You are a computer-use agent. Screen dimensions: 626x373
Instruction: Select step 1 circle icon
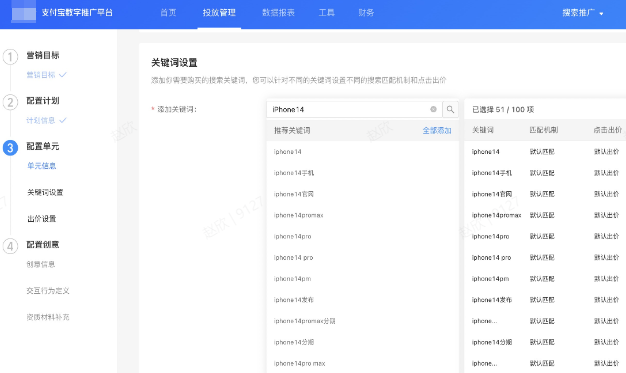(x=10, y=57)
